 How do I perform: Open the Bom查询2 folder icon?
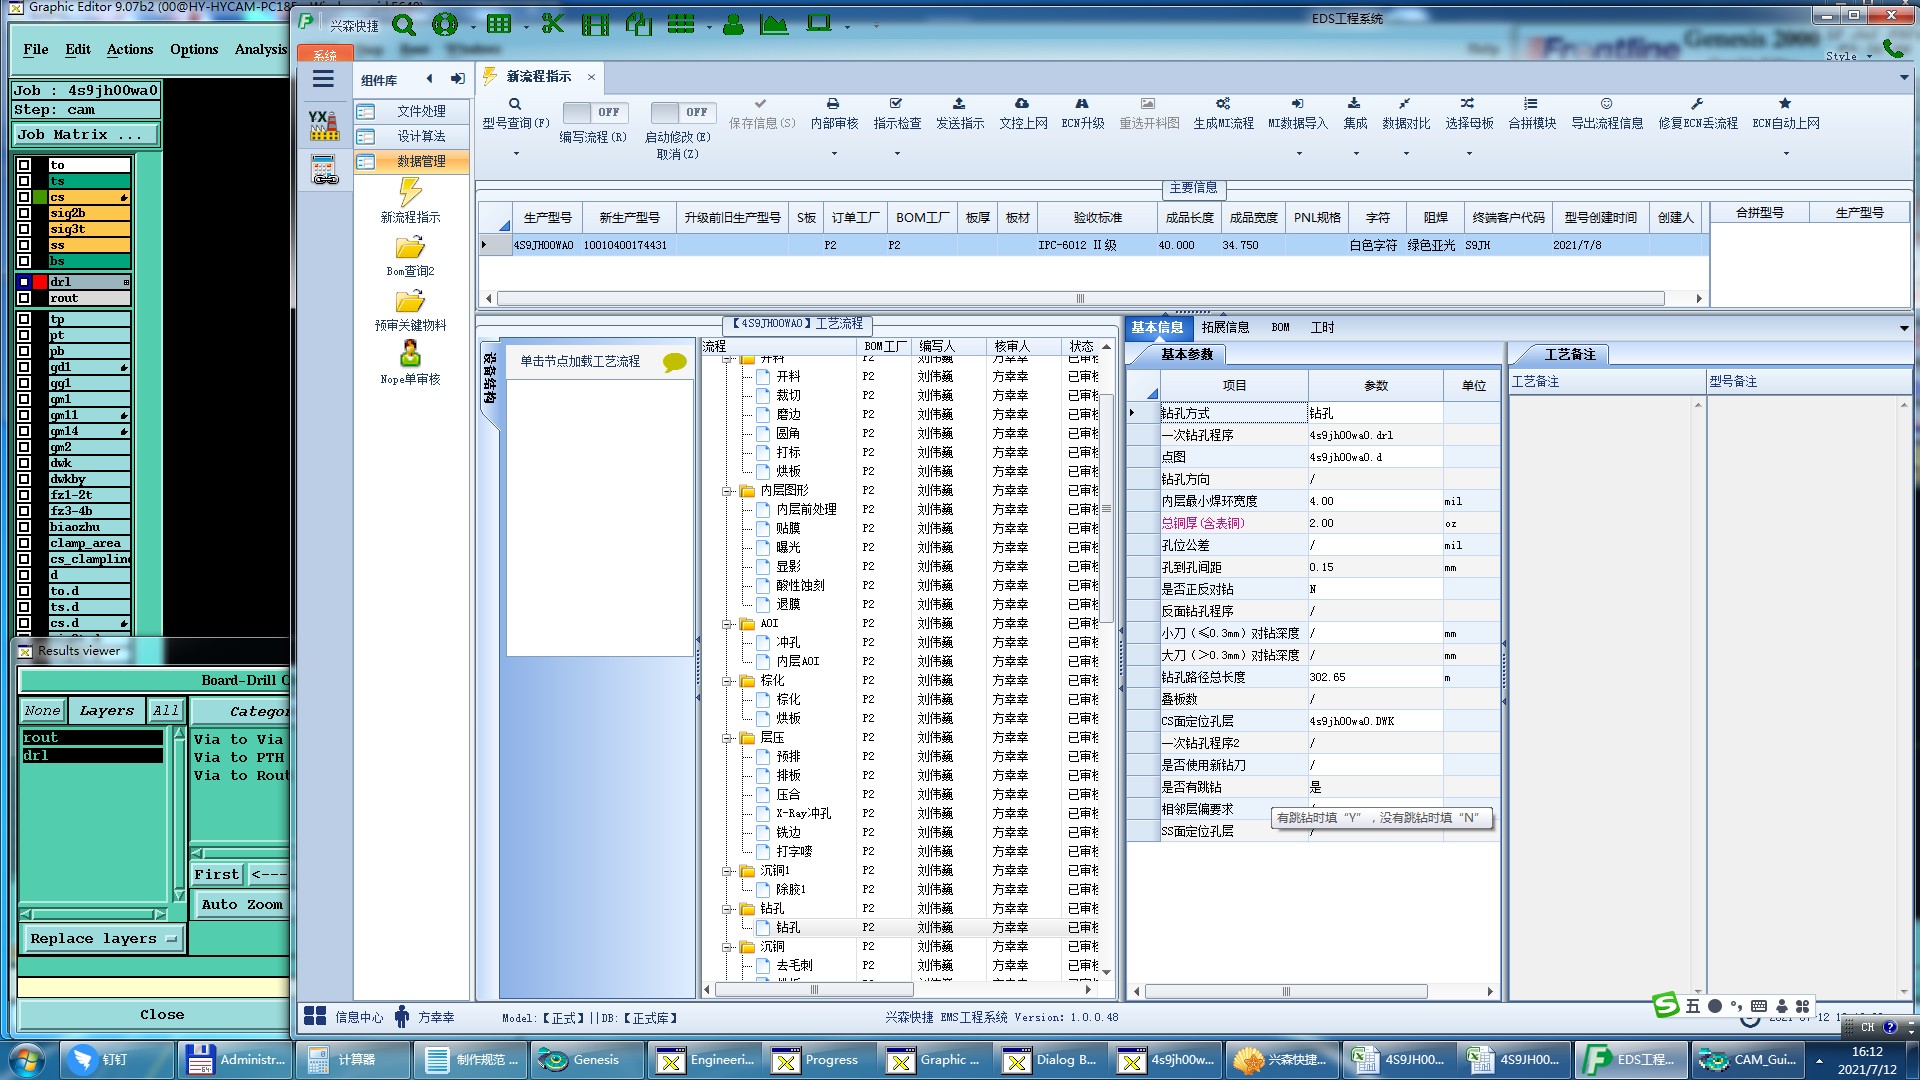point(410,247)
